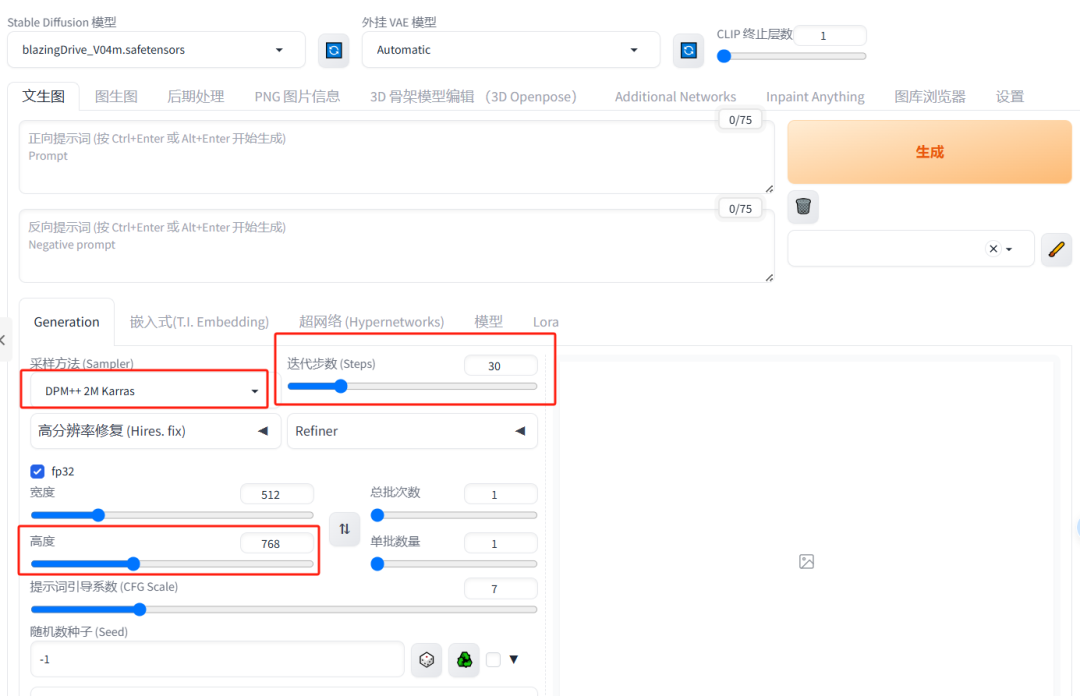Open the external VAE model dropdown
This screenshot has height=696, width=1080.
coord(511,50)
